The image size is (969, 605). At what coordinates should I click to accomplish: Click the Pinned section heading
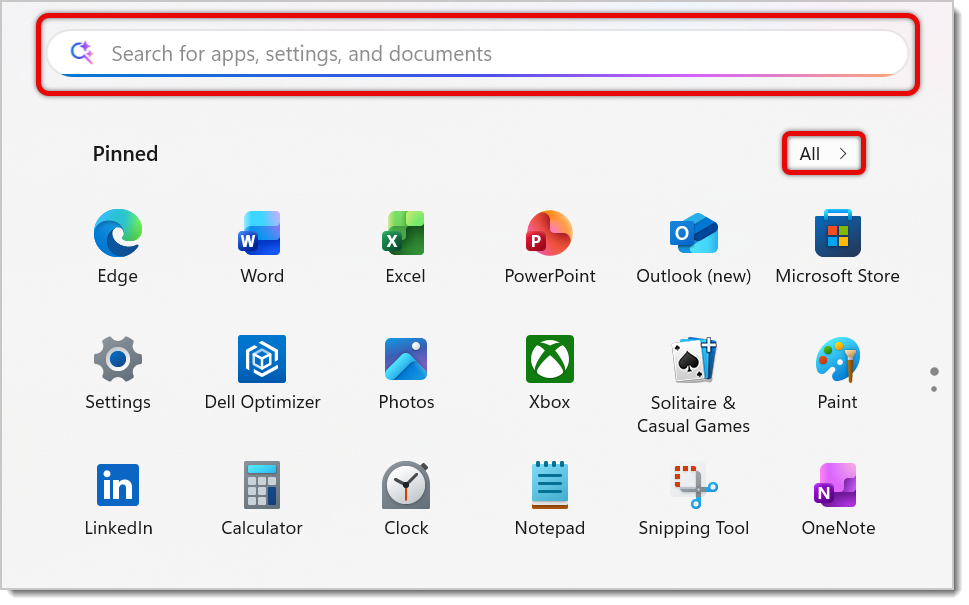125,153
